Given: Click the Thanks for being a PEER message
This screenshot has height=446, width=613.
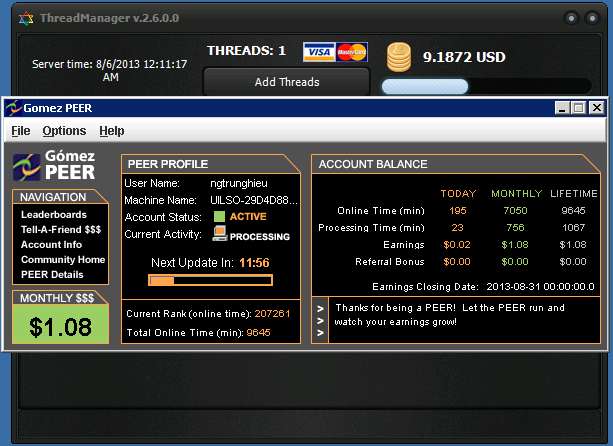Looking at the screenshot, I should point(450,315).
